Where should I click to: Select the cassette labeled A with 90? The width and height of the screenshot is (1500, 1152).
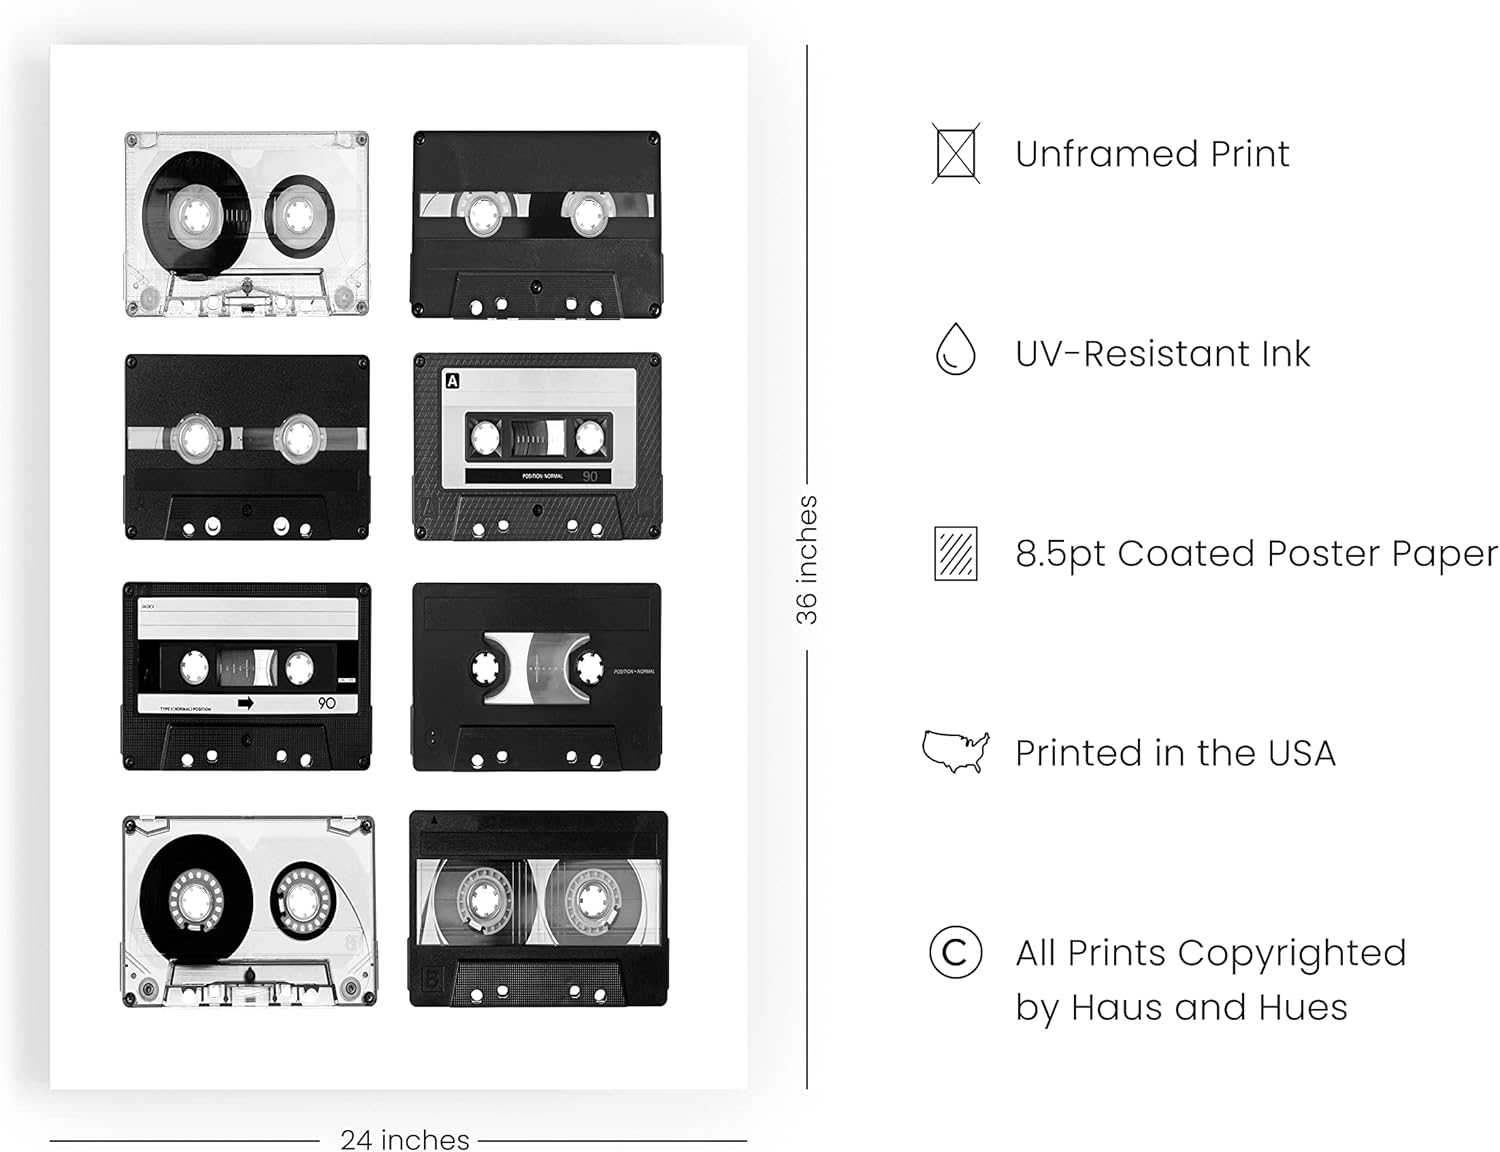(537, 446)
